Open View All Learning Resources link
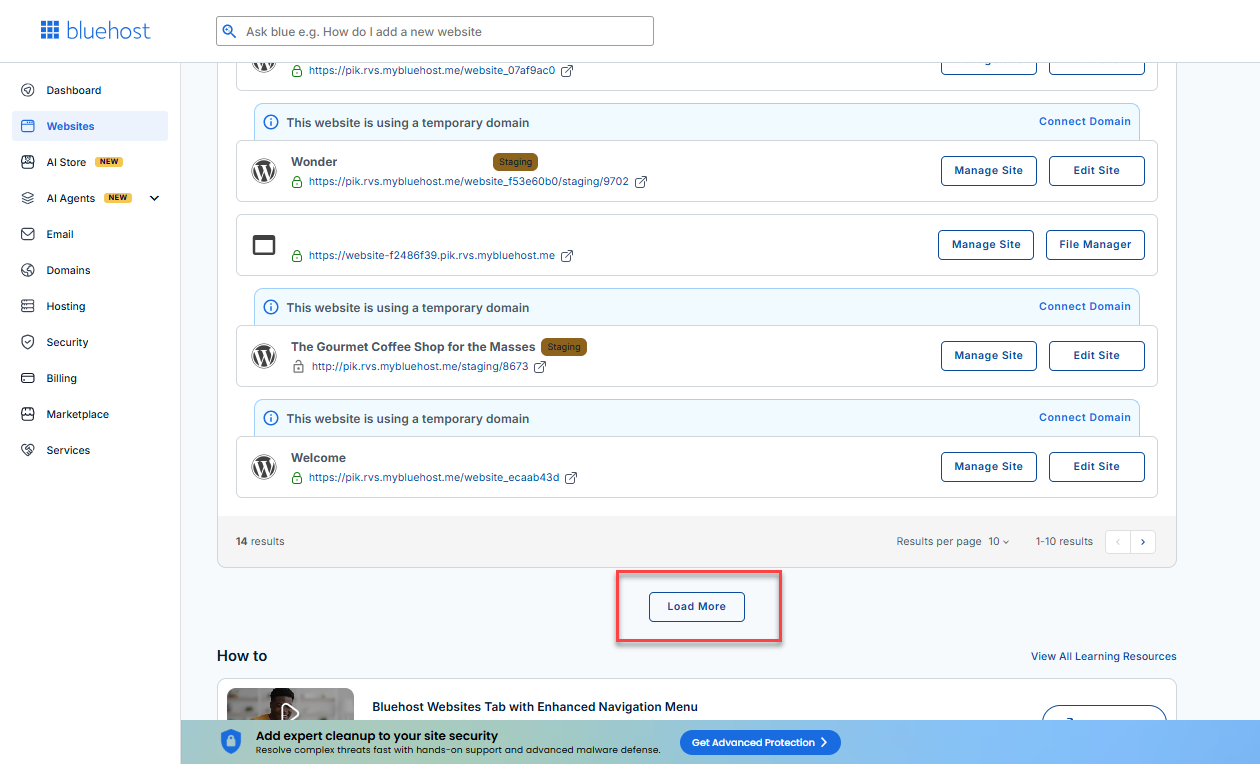 pos(1104,657)
